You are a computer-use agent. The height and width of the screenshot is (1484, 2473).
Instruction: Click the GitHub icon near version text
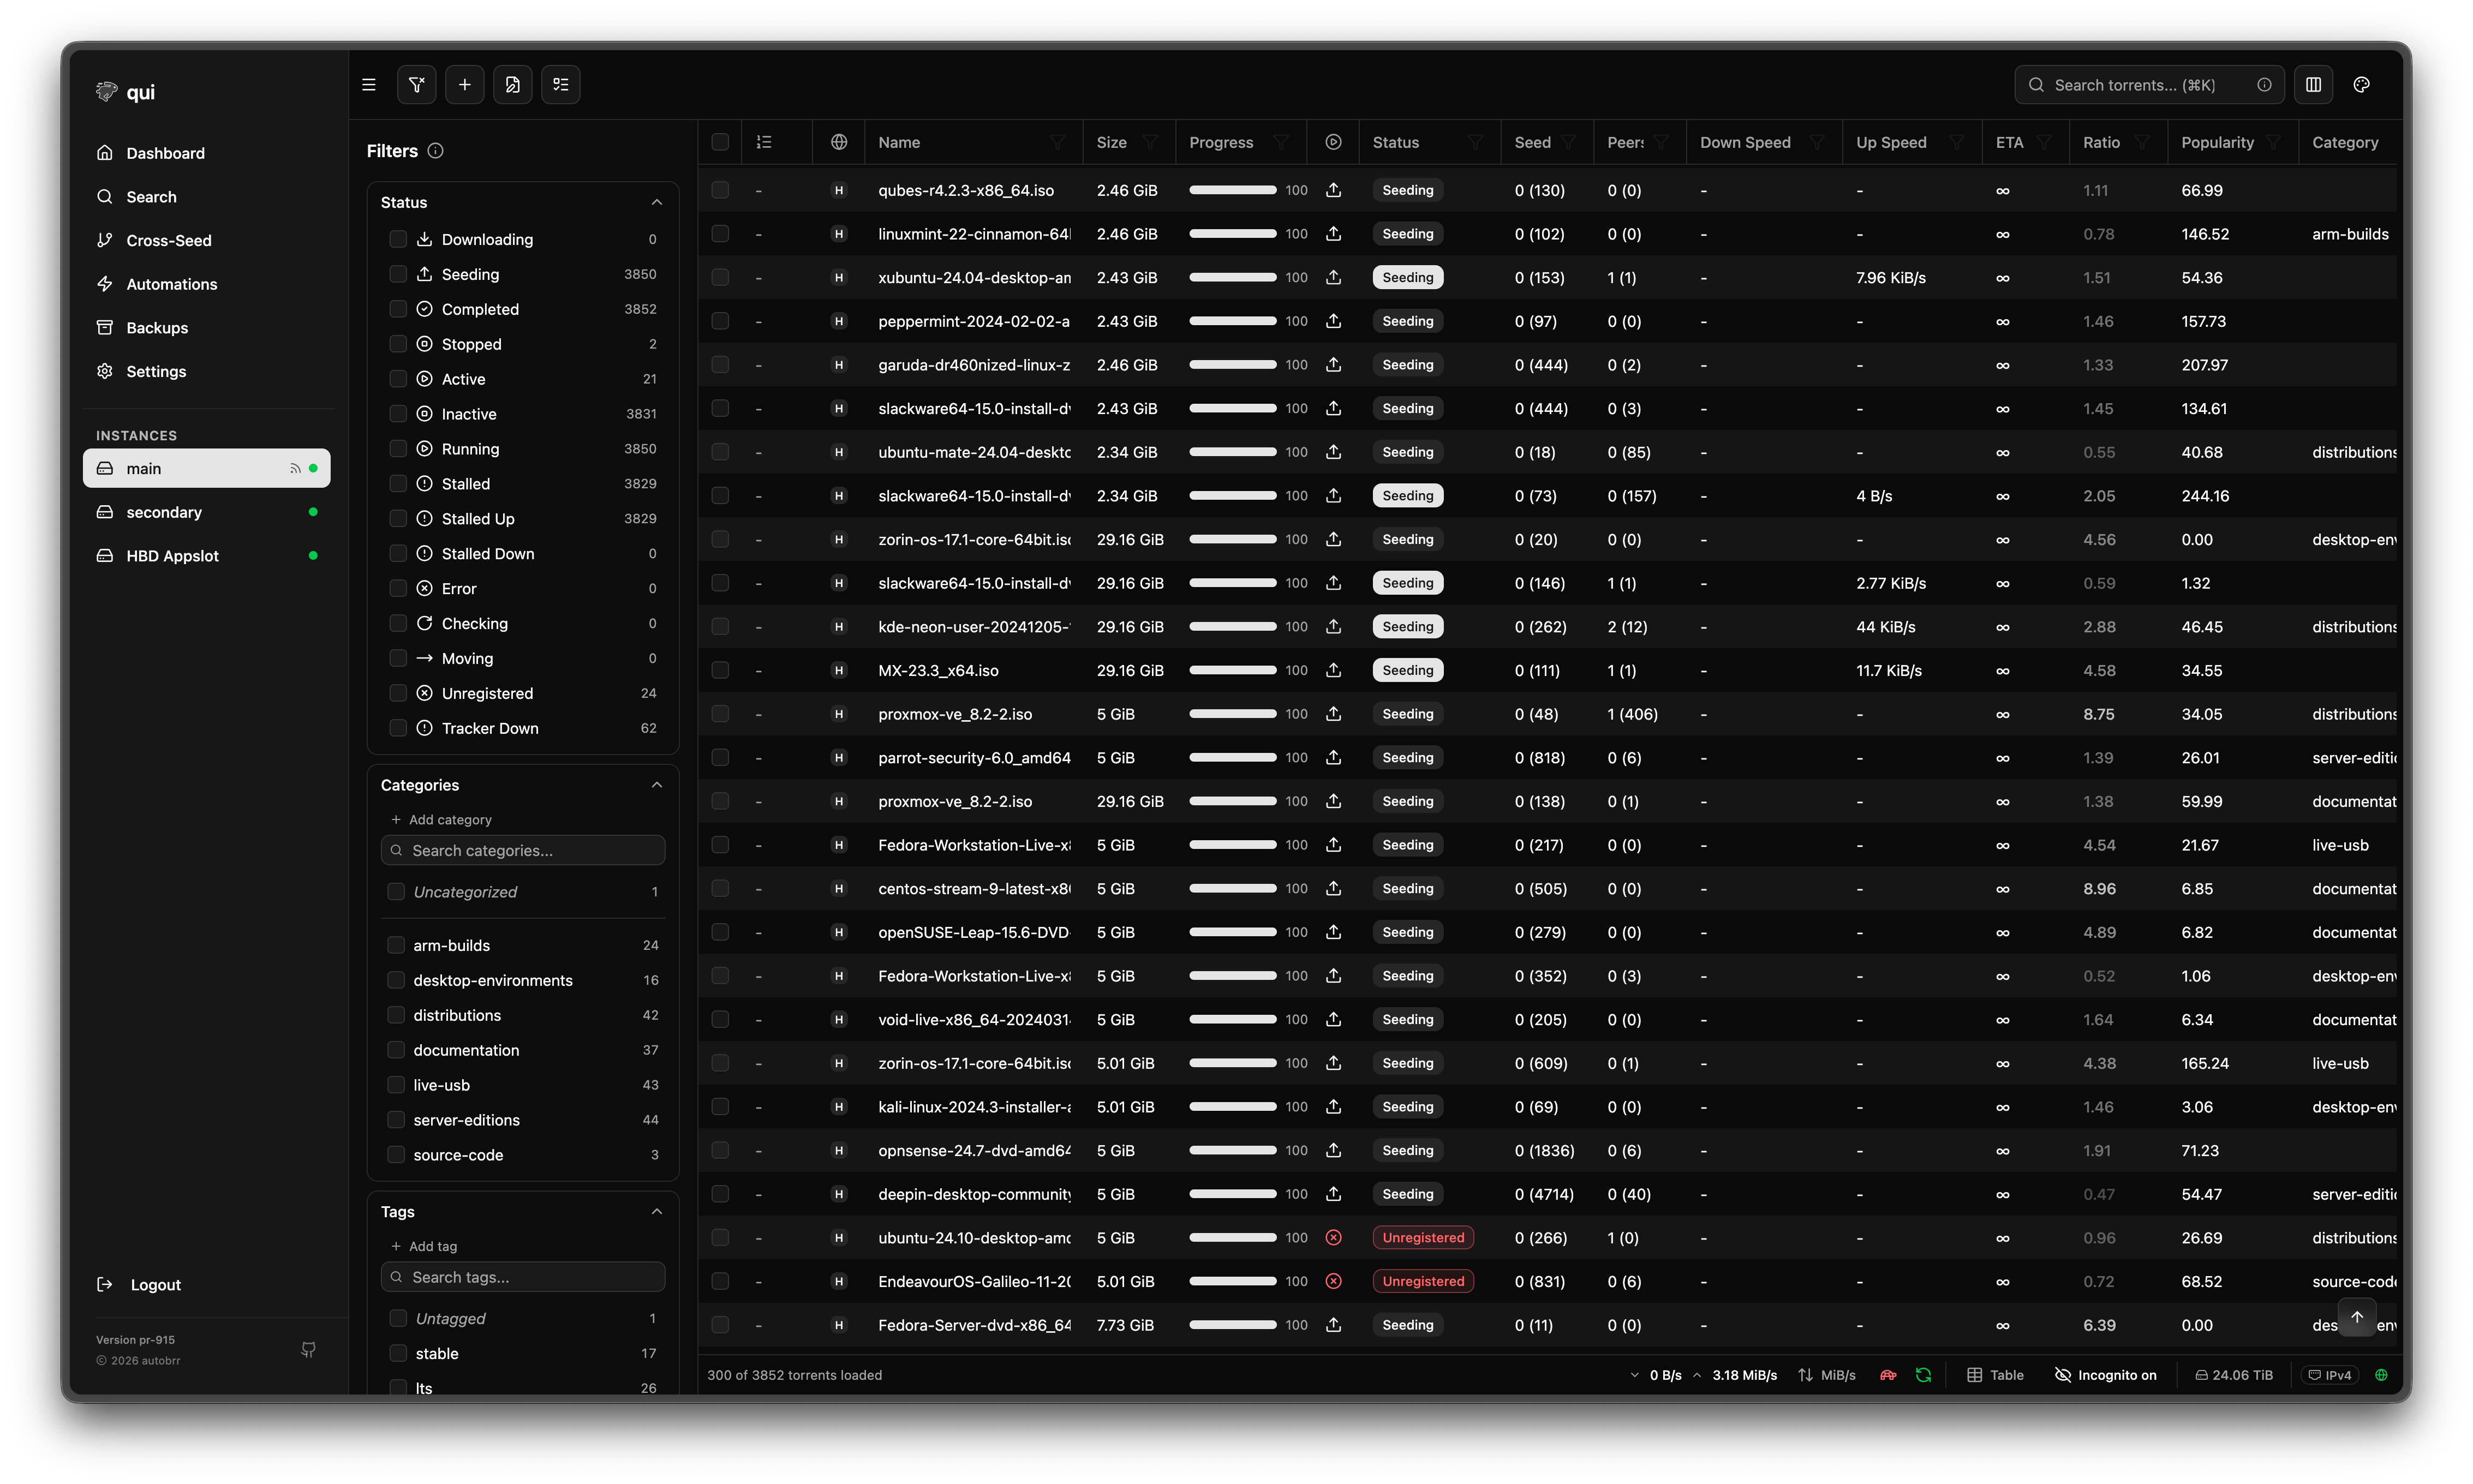coord(308,1350)
